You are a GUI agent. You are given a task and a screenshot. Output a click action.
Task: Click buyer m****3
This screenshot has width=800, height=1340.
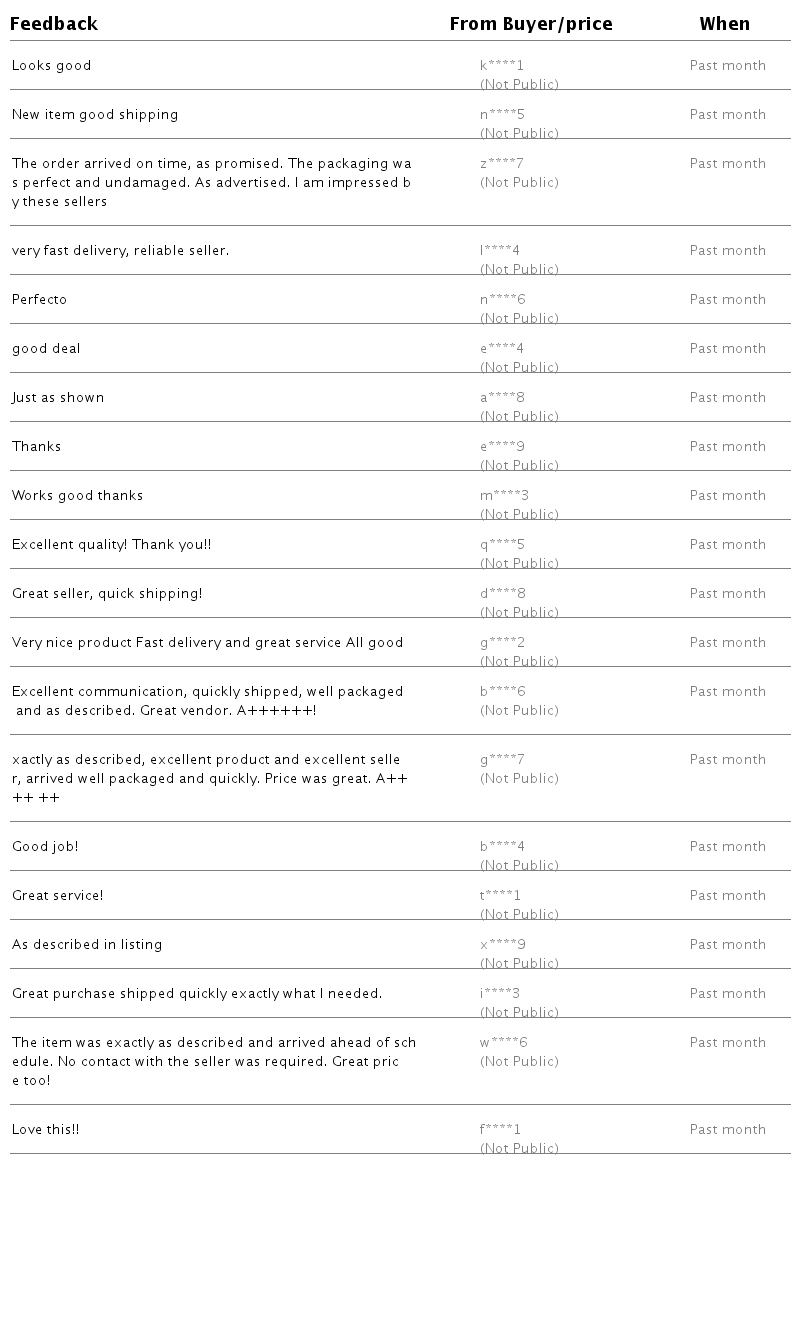504,496
